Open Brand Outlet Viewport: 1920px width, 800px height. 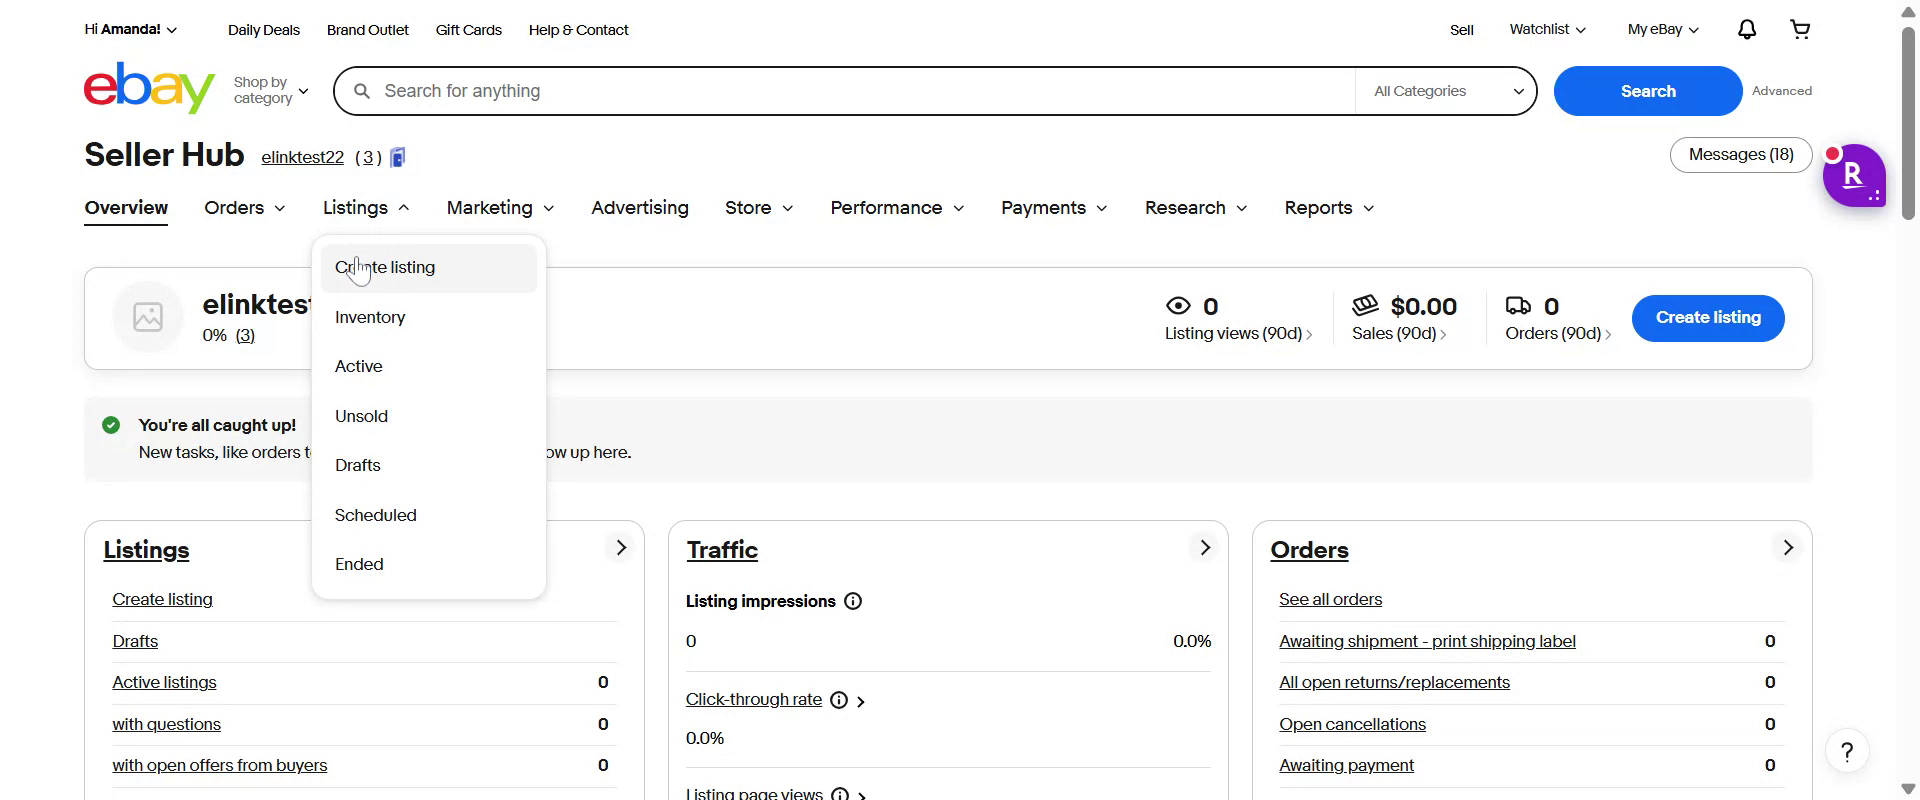[368, 30]
